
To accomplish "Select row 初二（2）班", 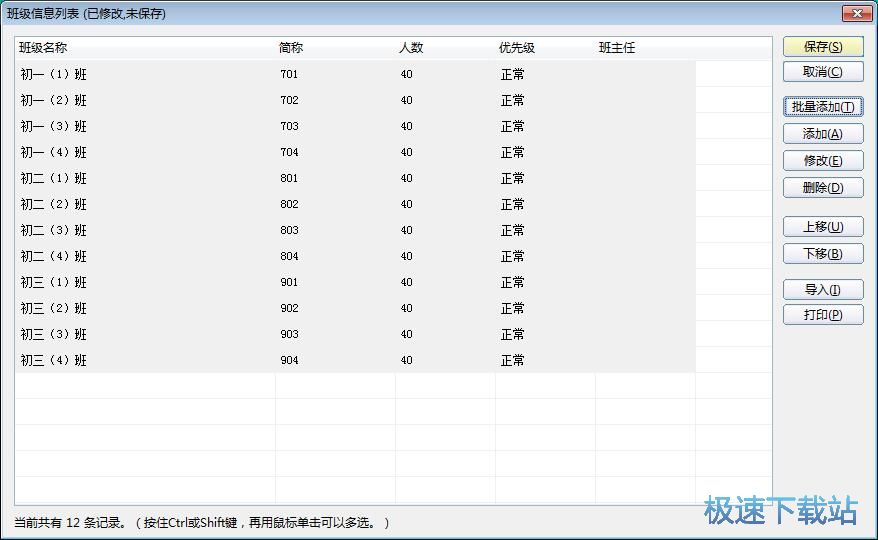I will click(x=355, y=204).
